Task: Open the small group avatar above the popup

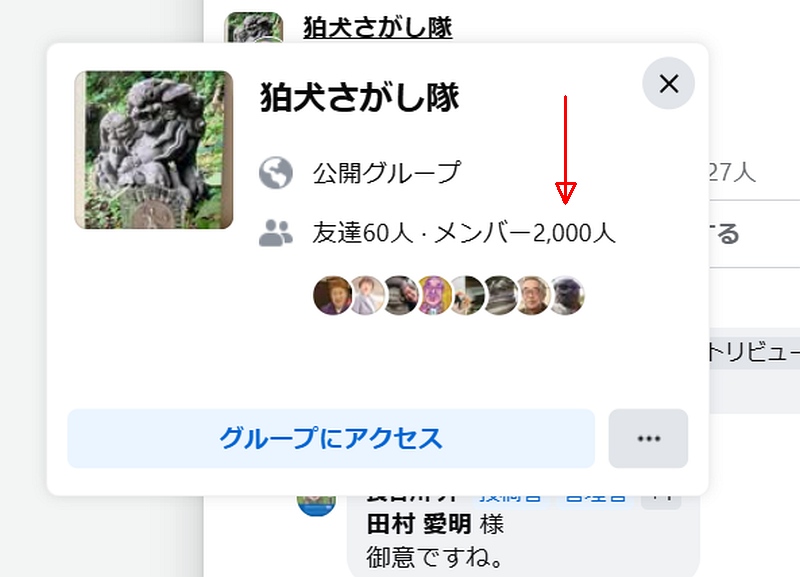Action: click(x=254, y=28)
